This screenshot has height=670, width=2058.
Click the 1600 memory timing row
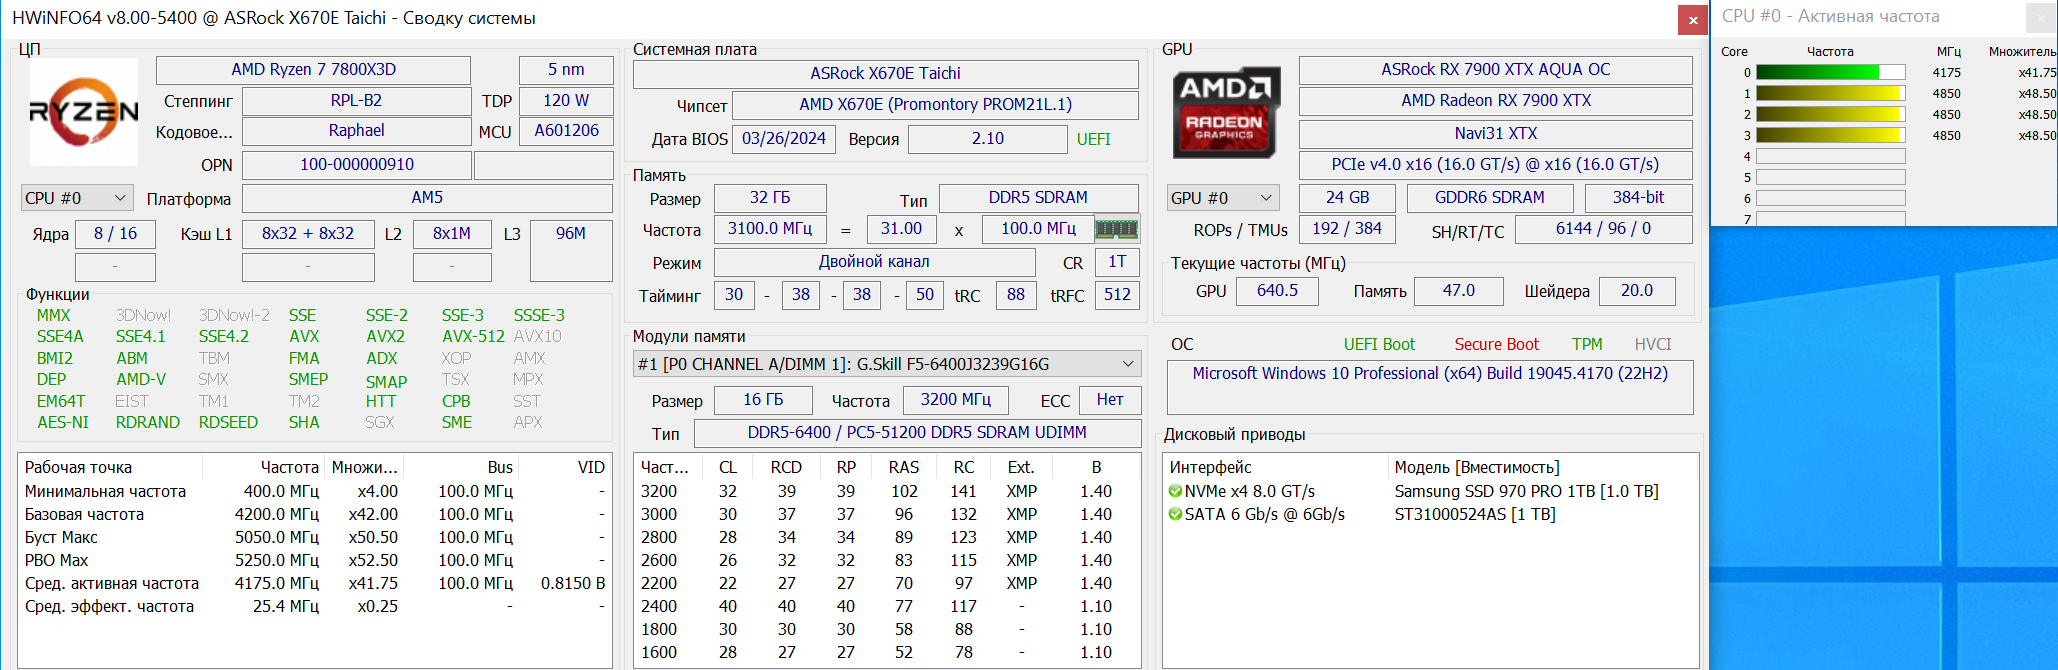point(887,652)
